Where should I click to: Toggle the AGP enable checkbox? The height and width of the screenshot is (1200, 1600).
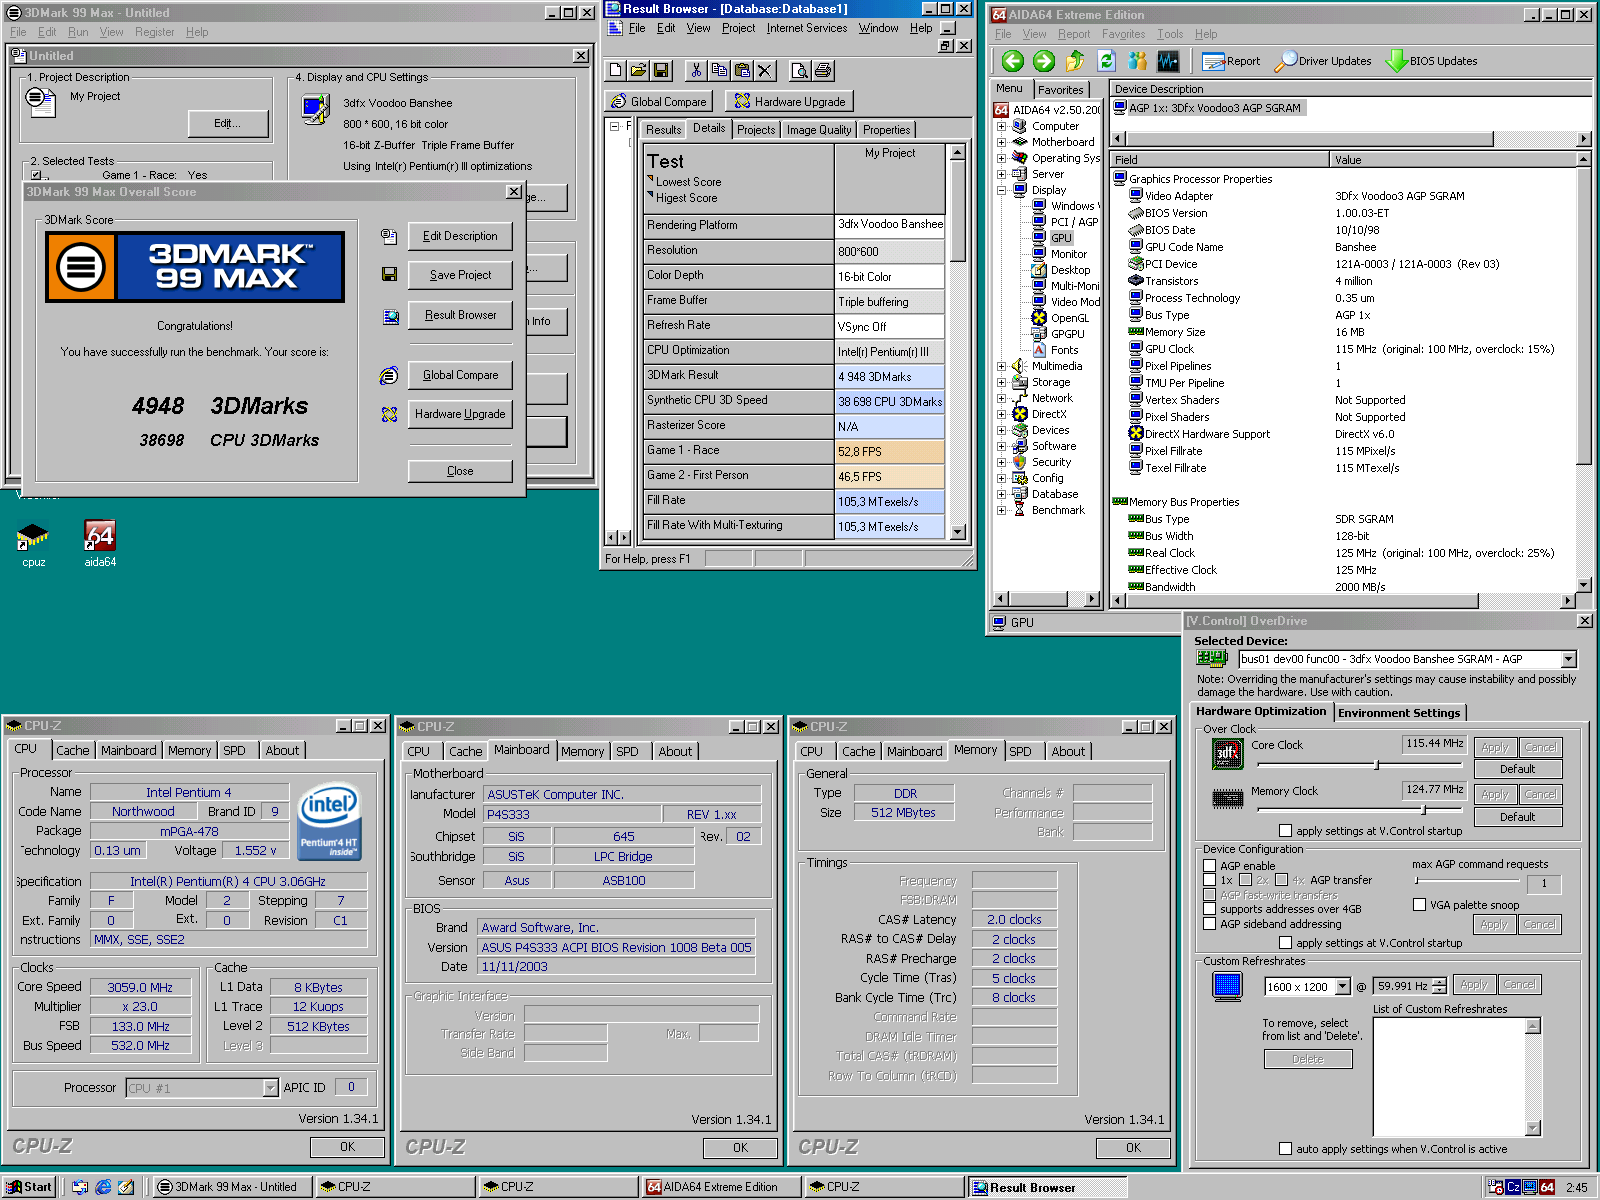pos(1210,866)
